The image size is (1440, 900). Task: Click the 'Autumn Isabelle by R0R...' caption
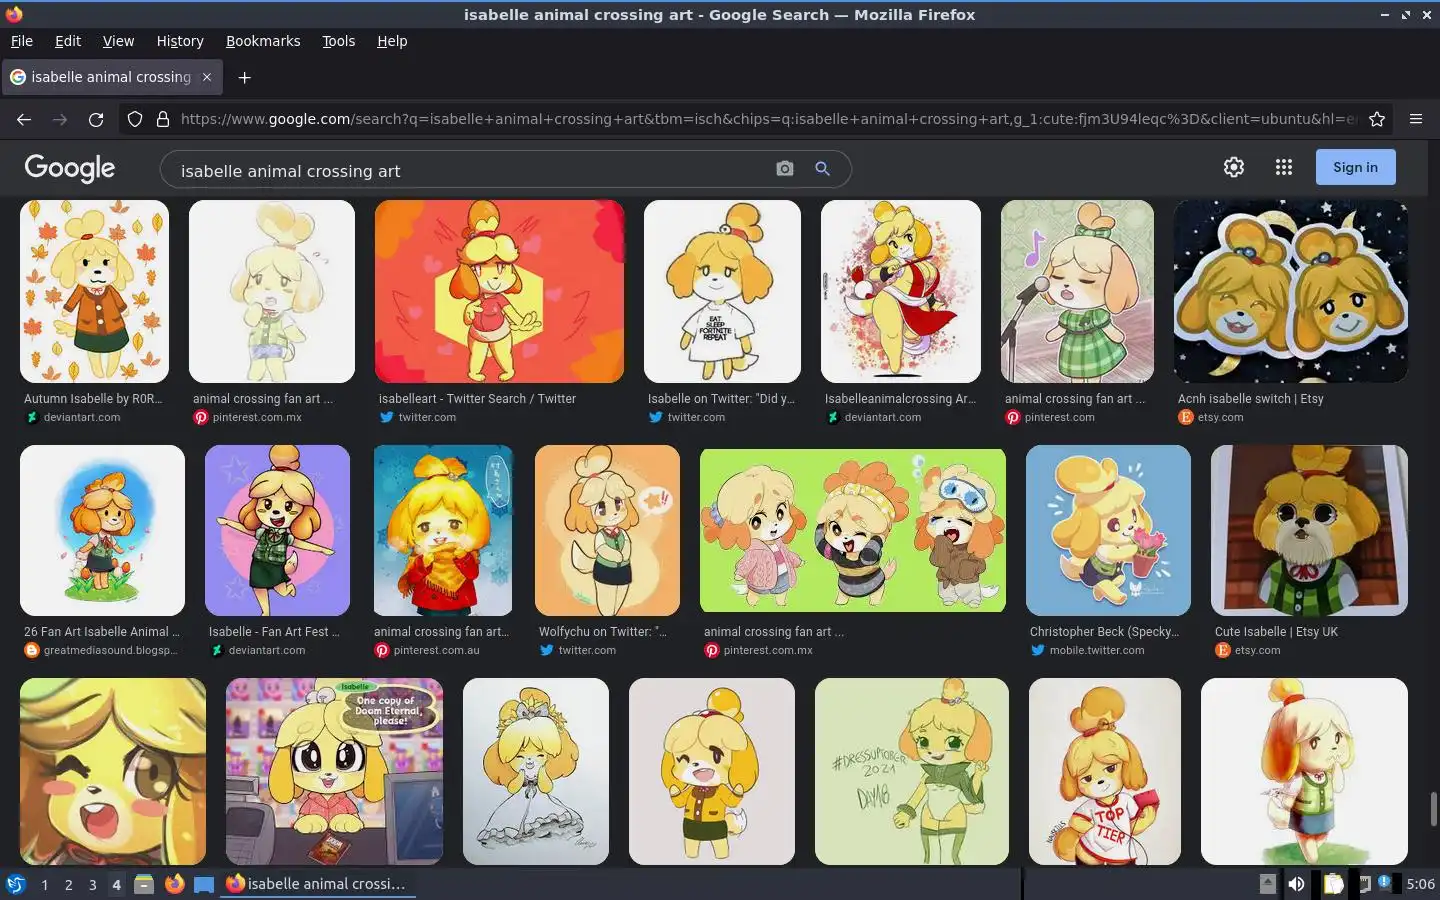(93, 399)
